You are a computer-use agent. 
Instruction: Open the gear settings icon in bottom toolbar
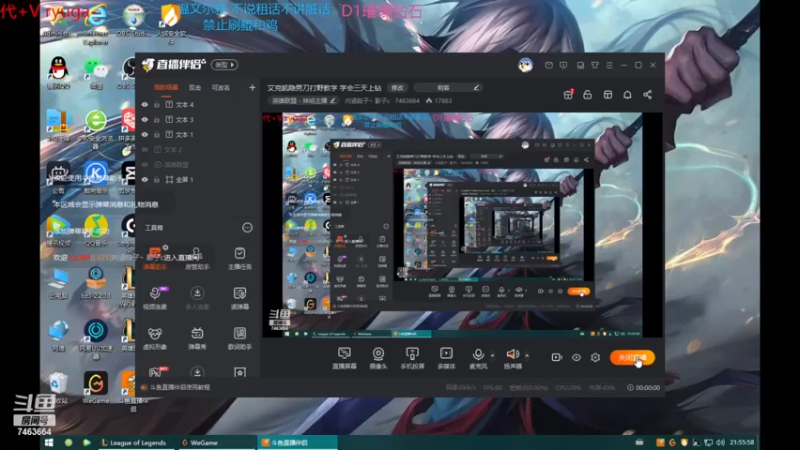[x=595, y=358]
